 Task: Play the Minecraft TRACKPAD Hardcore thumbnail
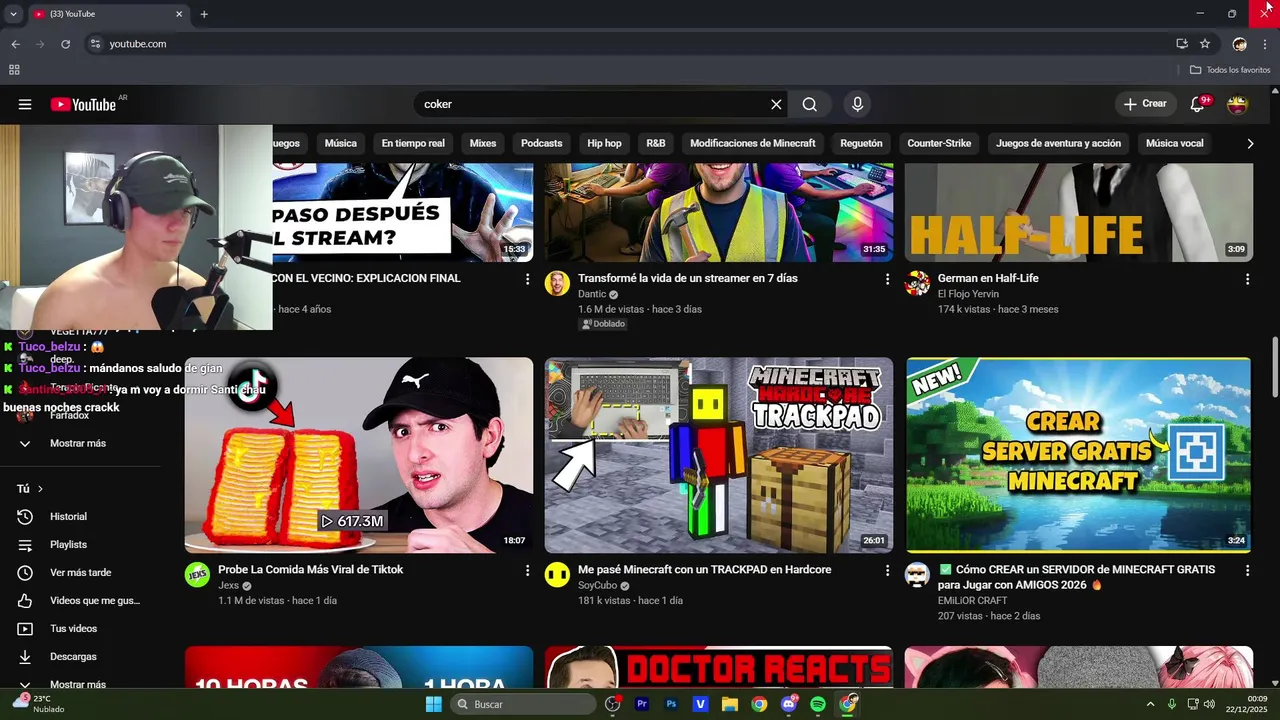[x=719, y=455]
